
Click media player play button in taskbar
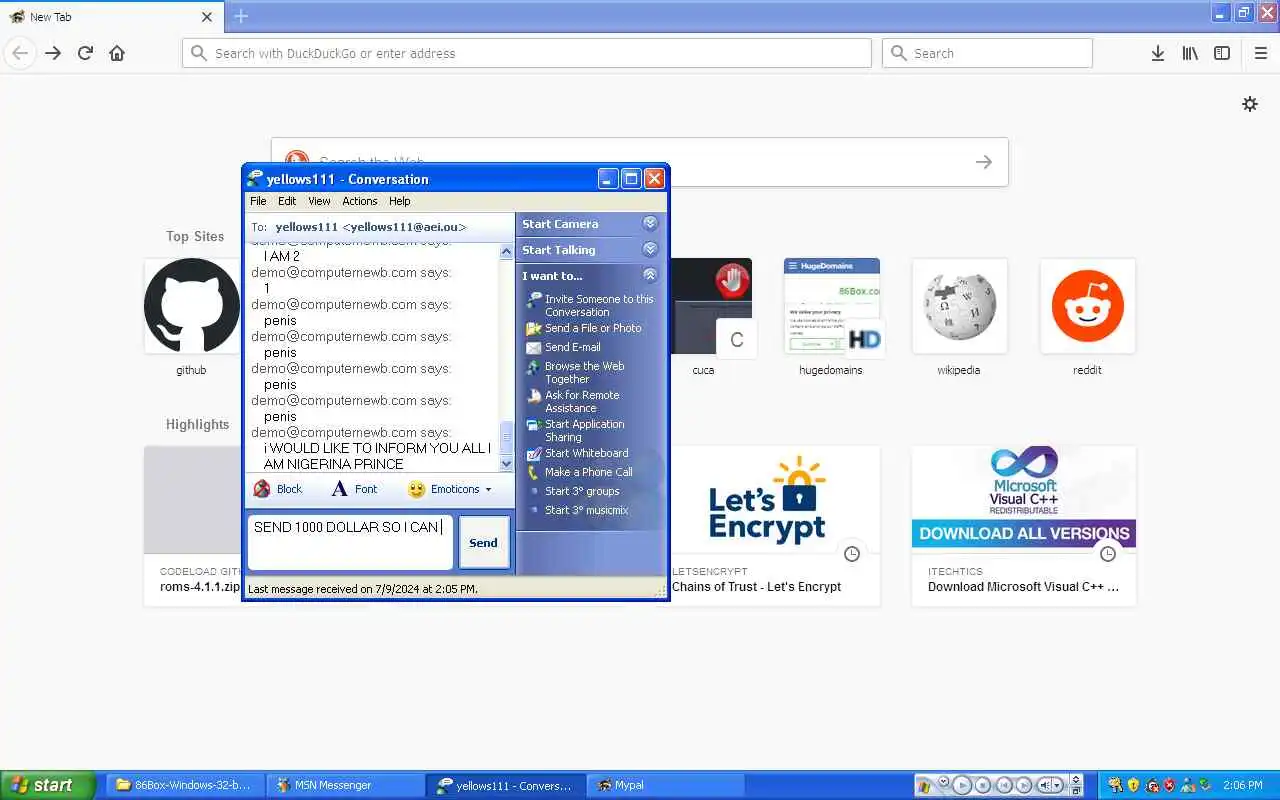(x=961, y=785)
